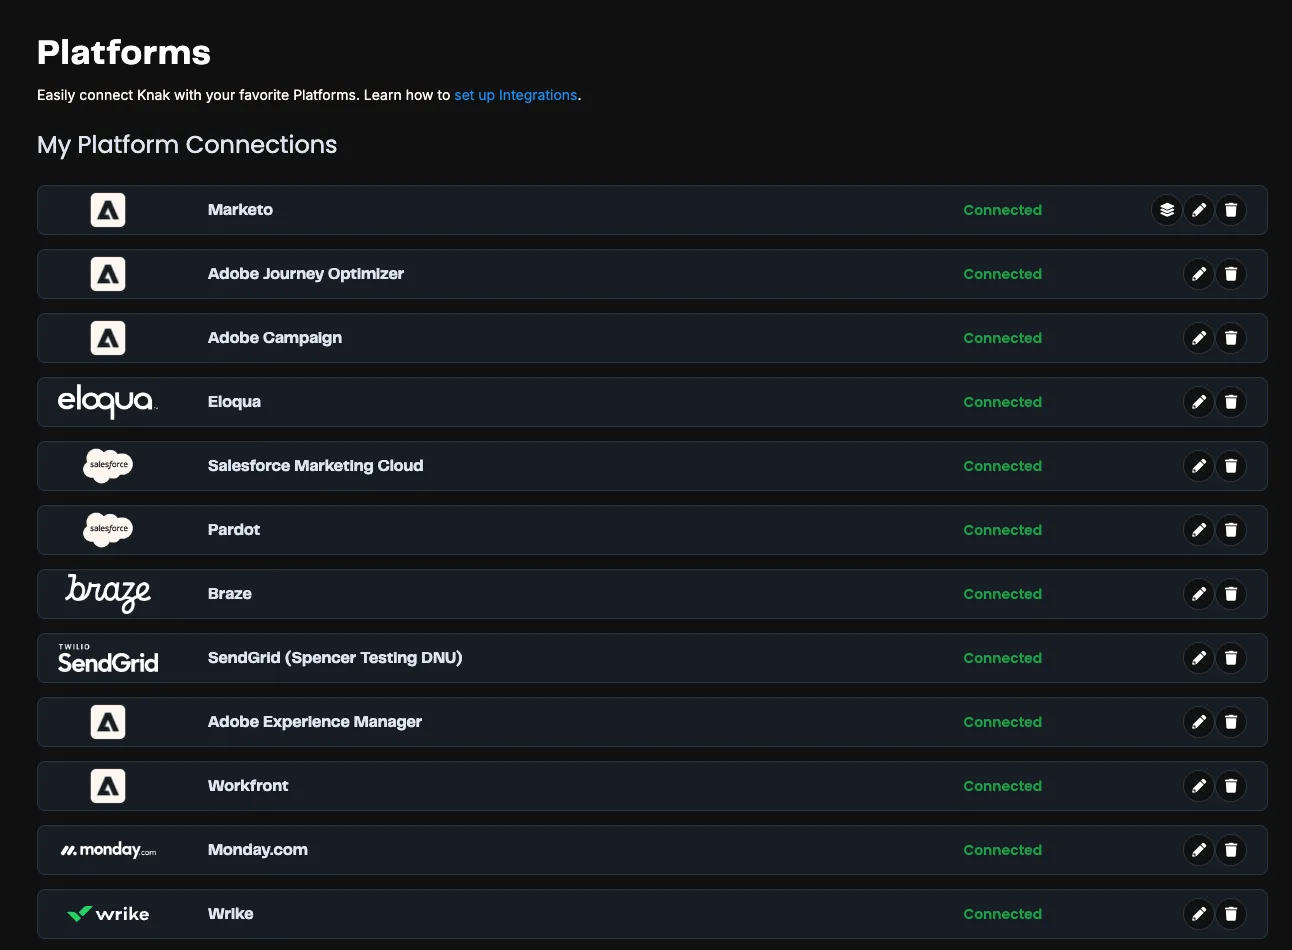Delete the Workfront connection
Screen dimensions: 1292x950
1231,785
